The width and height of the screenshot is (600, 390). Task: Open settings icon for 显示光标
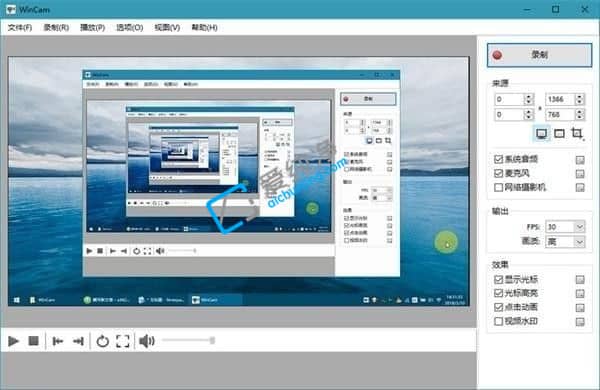pos(580,280)
